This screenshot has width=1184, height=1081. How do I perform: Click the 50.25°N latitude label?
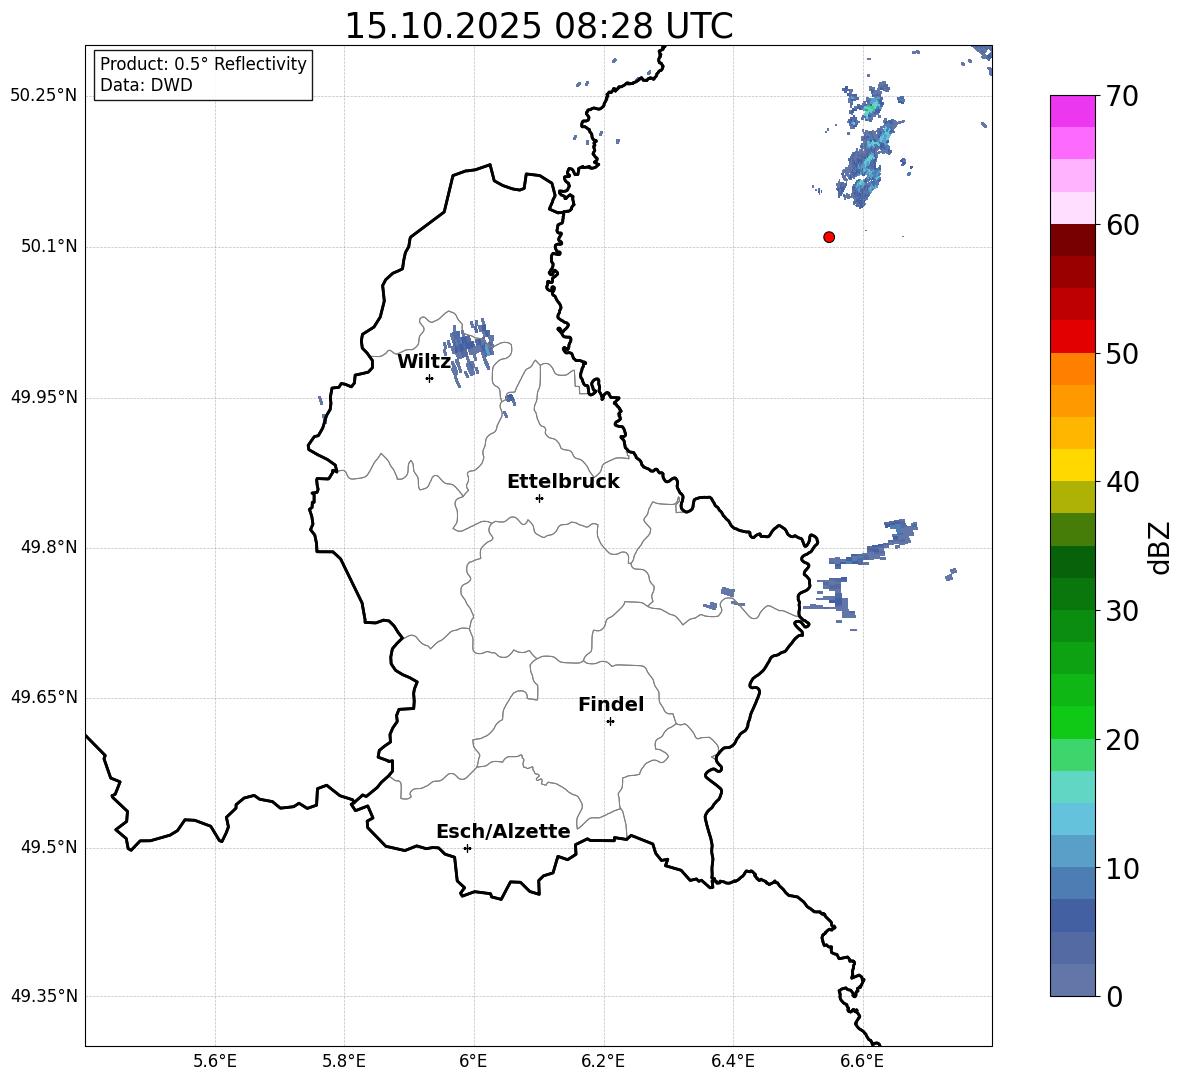click(x=44, y=96)
